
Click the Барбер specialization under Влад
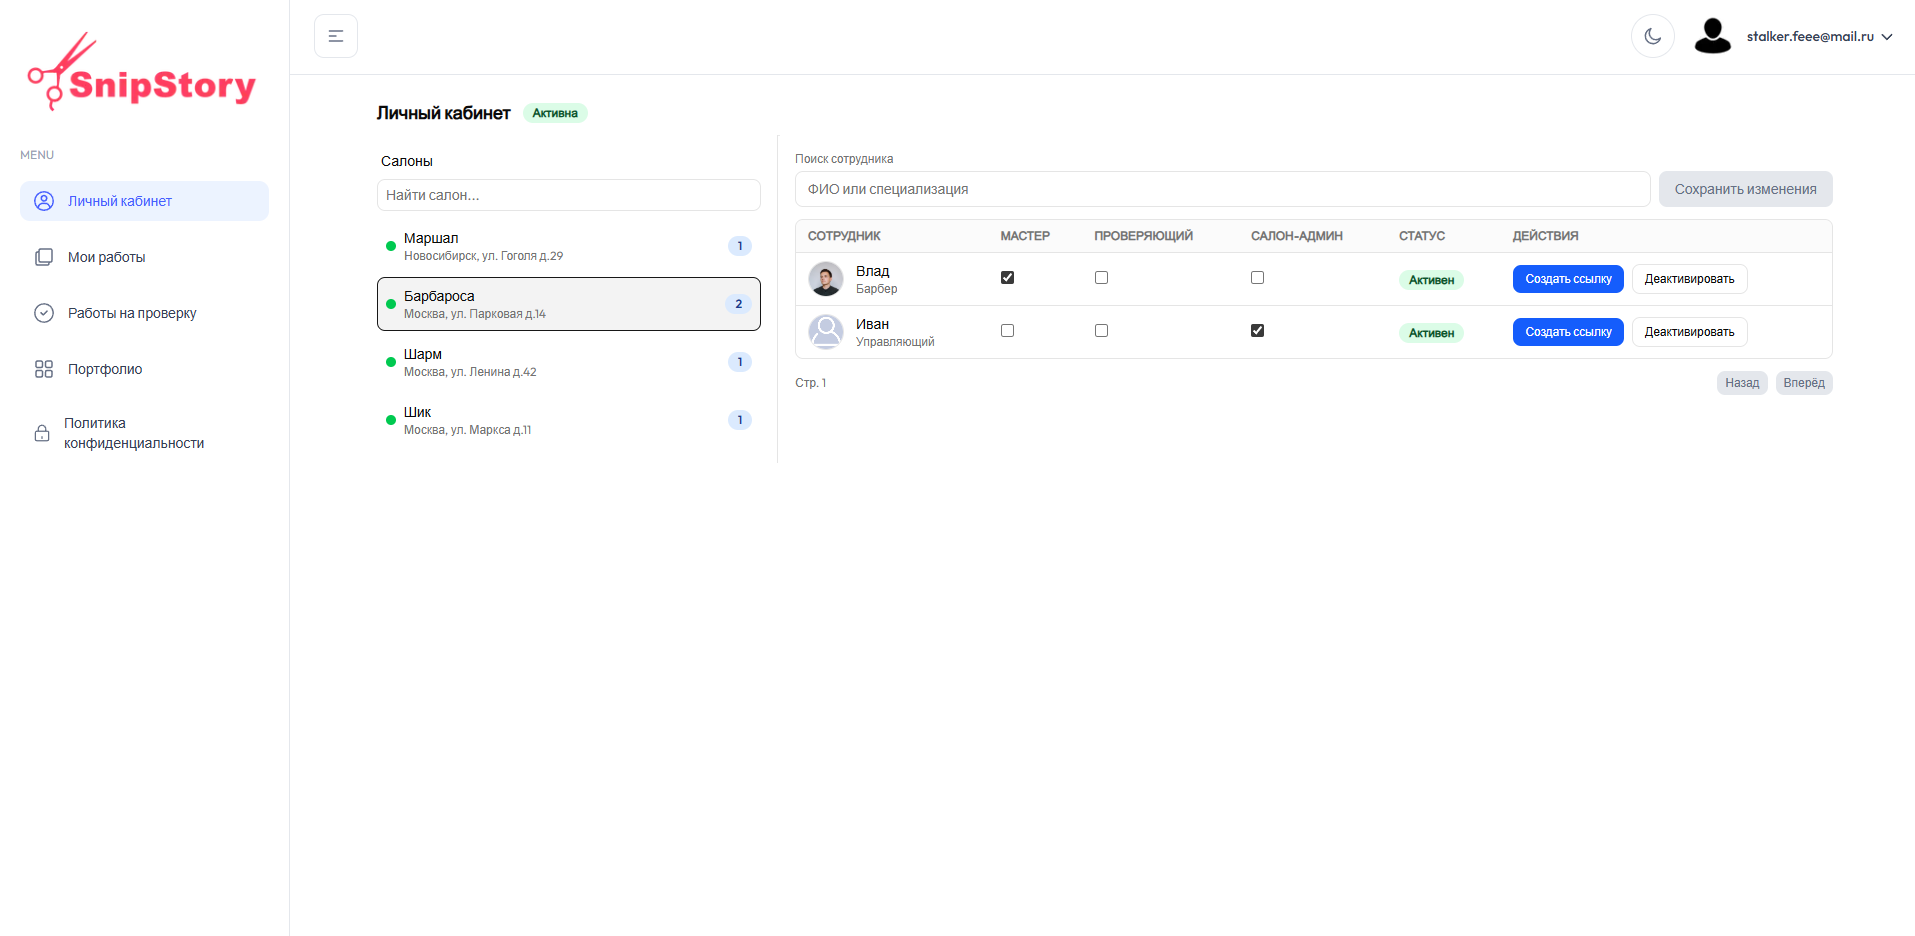[x=876, y=289]
